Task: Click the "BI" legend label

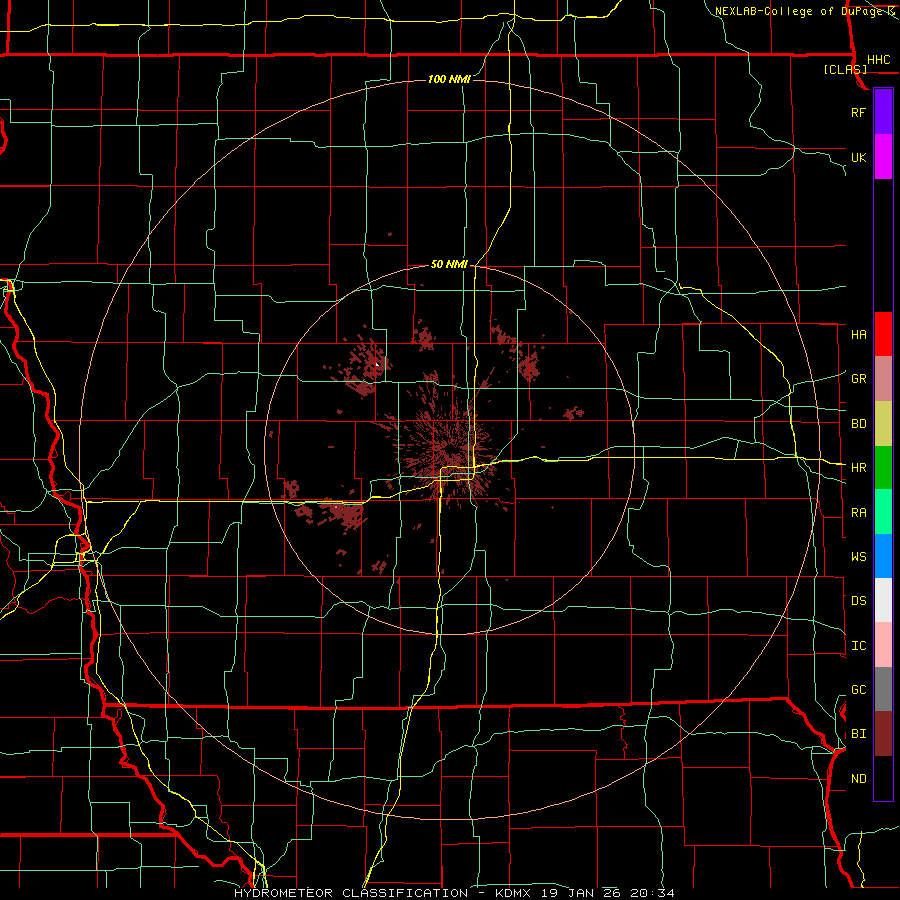Action: 858,734
